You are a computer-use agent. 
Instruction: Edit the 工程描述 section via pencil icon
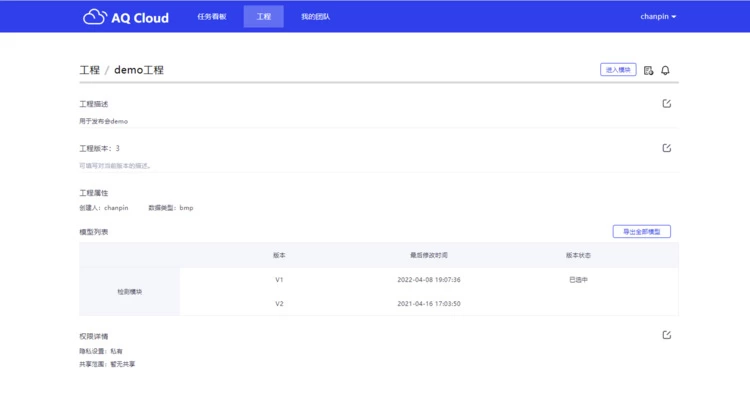[x=667, y=103]
